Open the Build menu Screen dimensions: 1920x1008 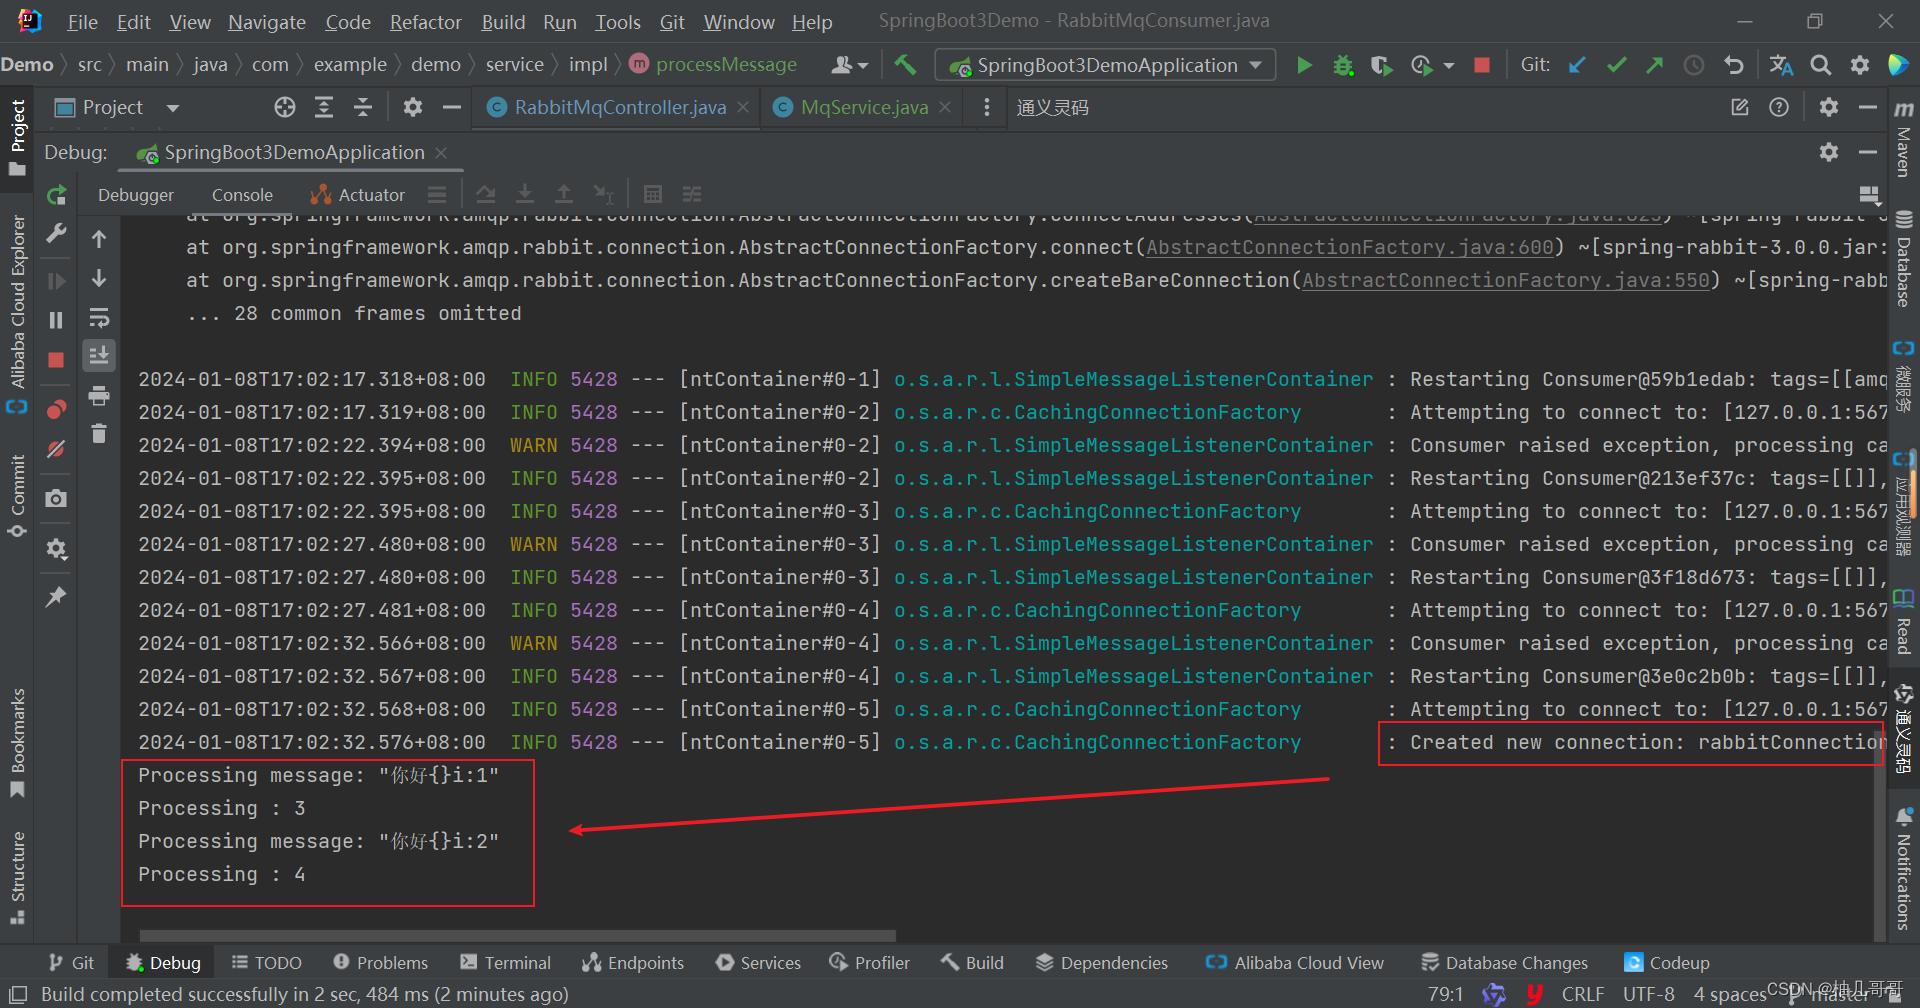[x=503, y=22]
